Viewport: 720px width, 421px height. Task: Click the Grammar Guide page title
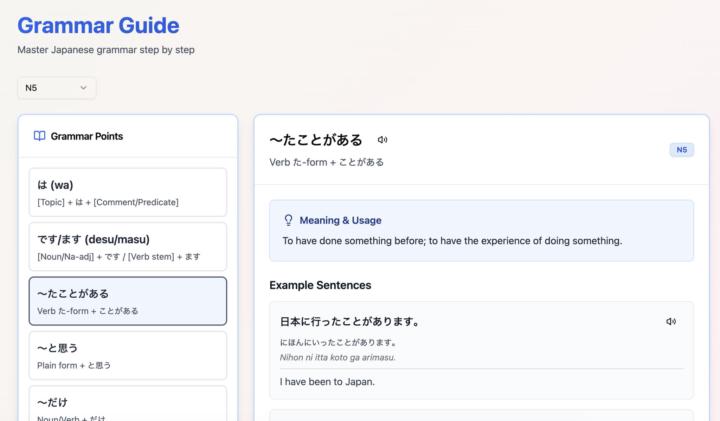pyautogui.click(x=98, y=25)
